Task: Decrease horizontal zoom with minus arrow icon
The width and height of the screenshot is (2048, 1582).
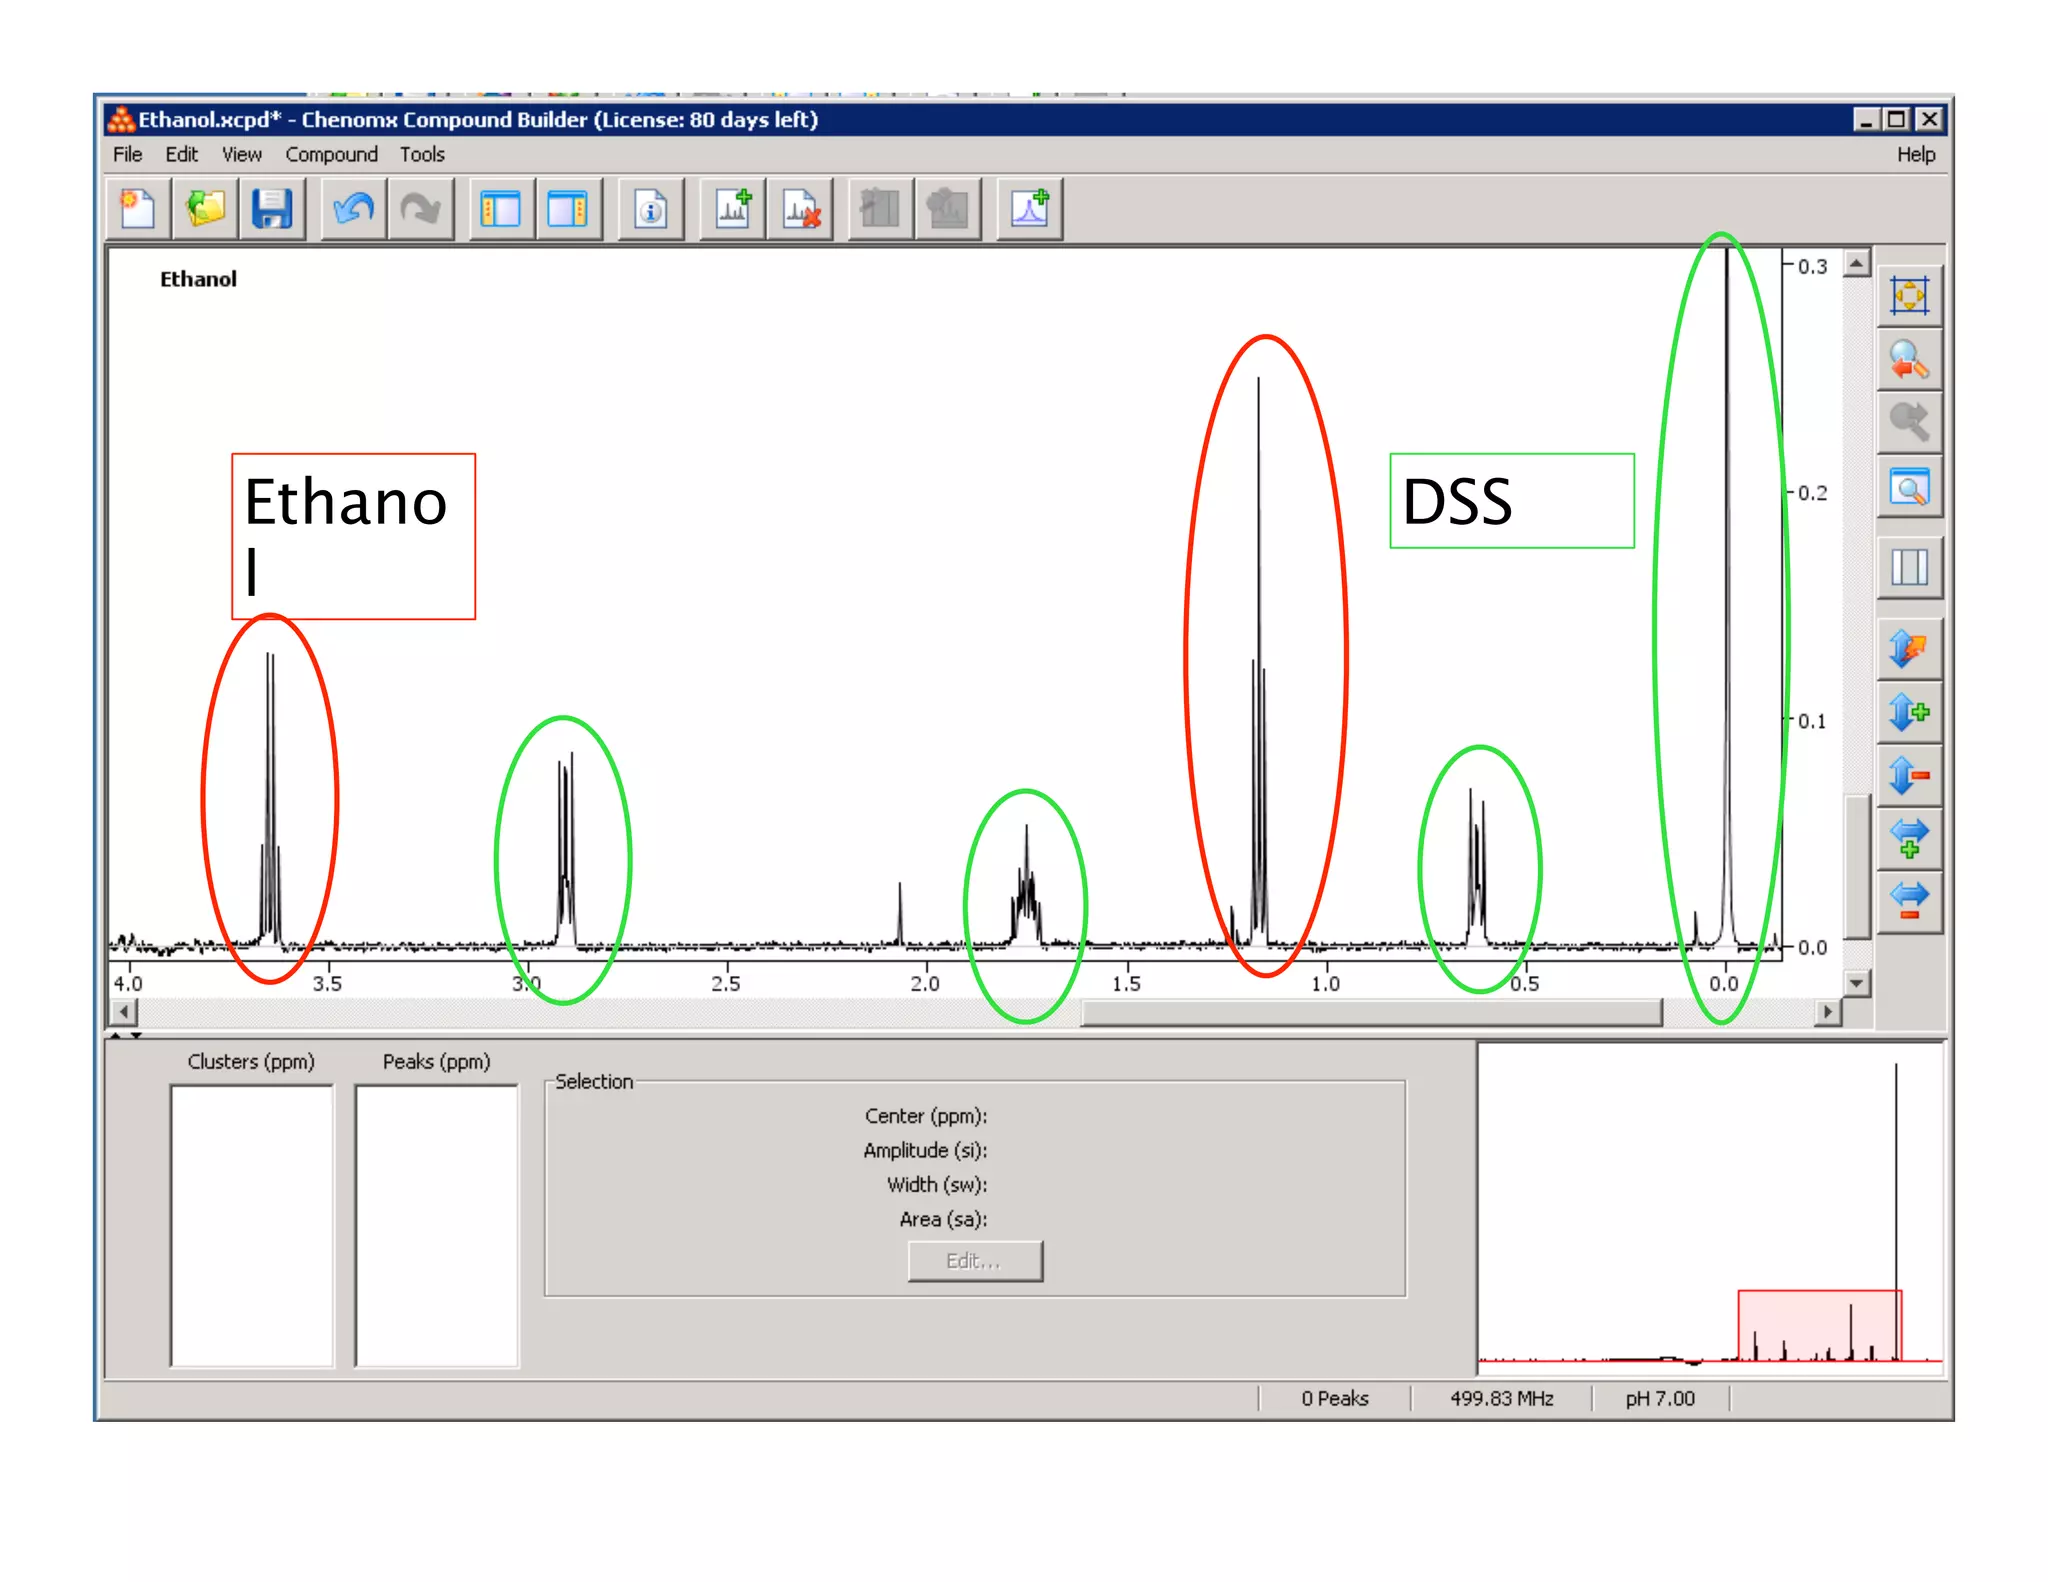Action: coord(1909,901)
